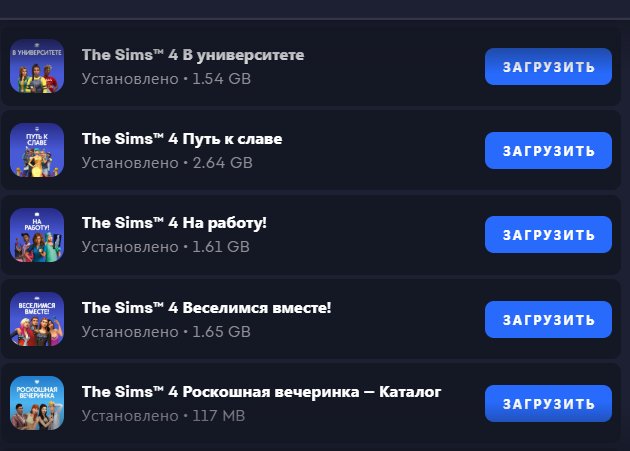The image size is (630, 451).
Task: Open the The Sims 4 Путь к славе title
Action: tap(182, 139)
